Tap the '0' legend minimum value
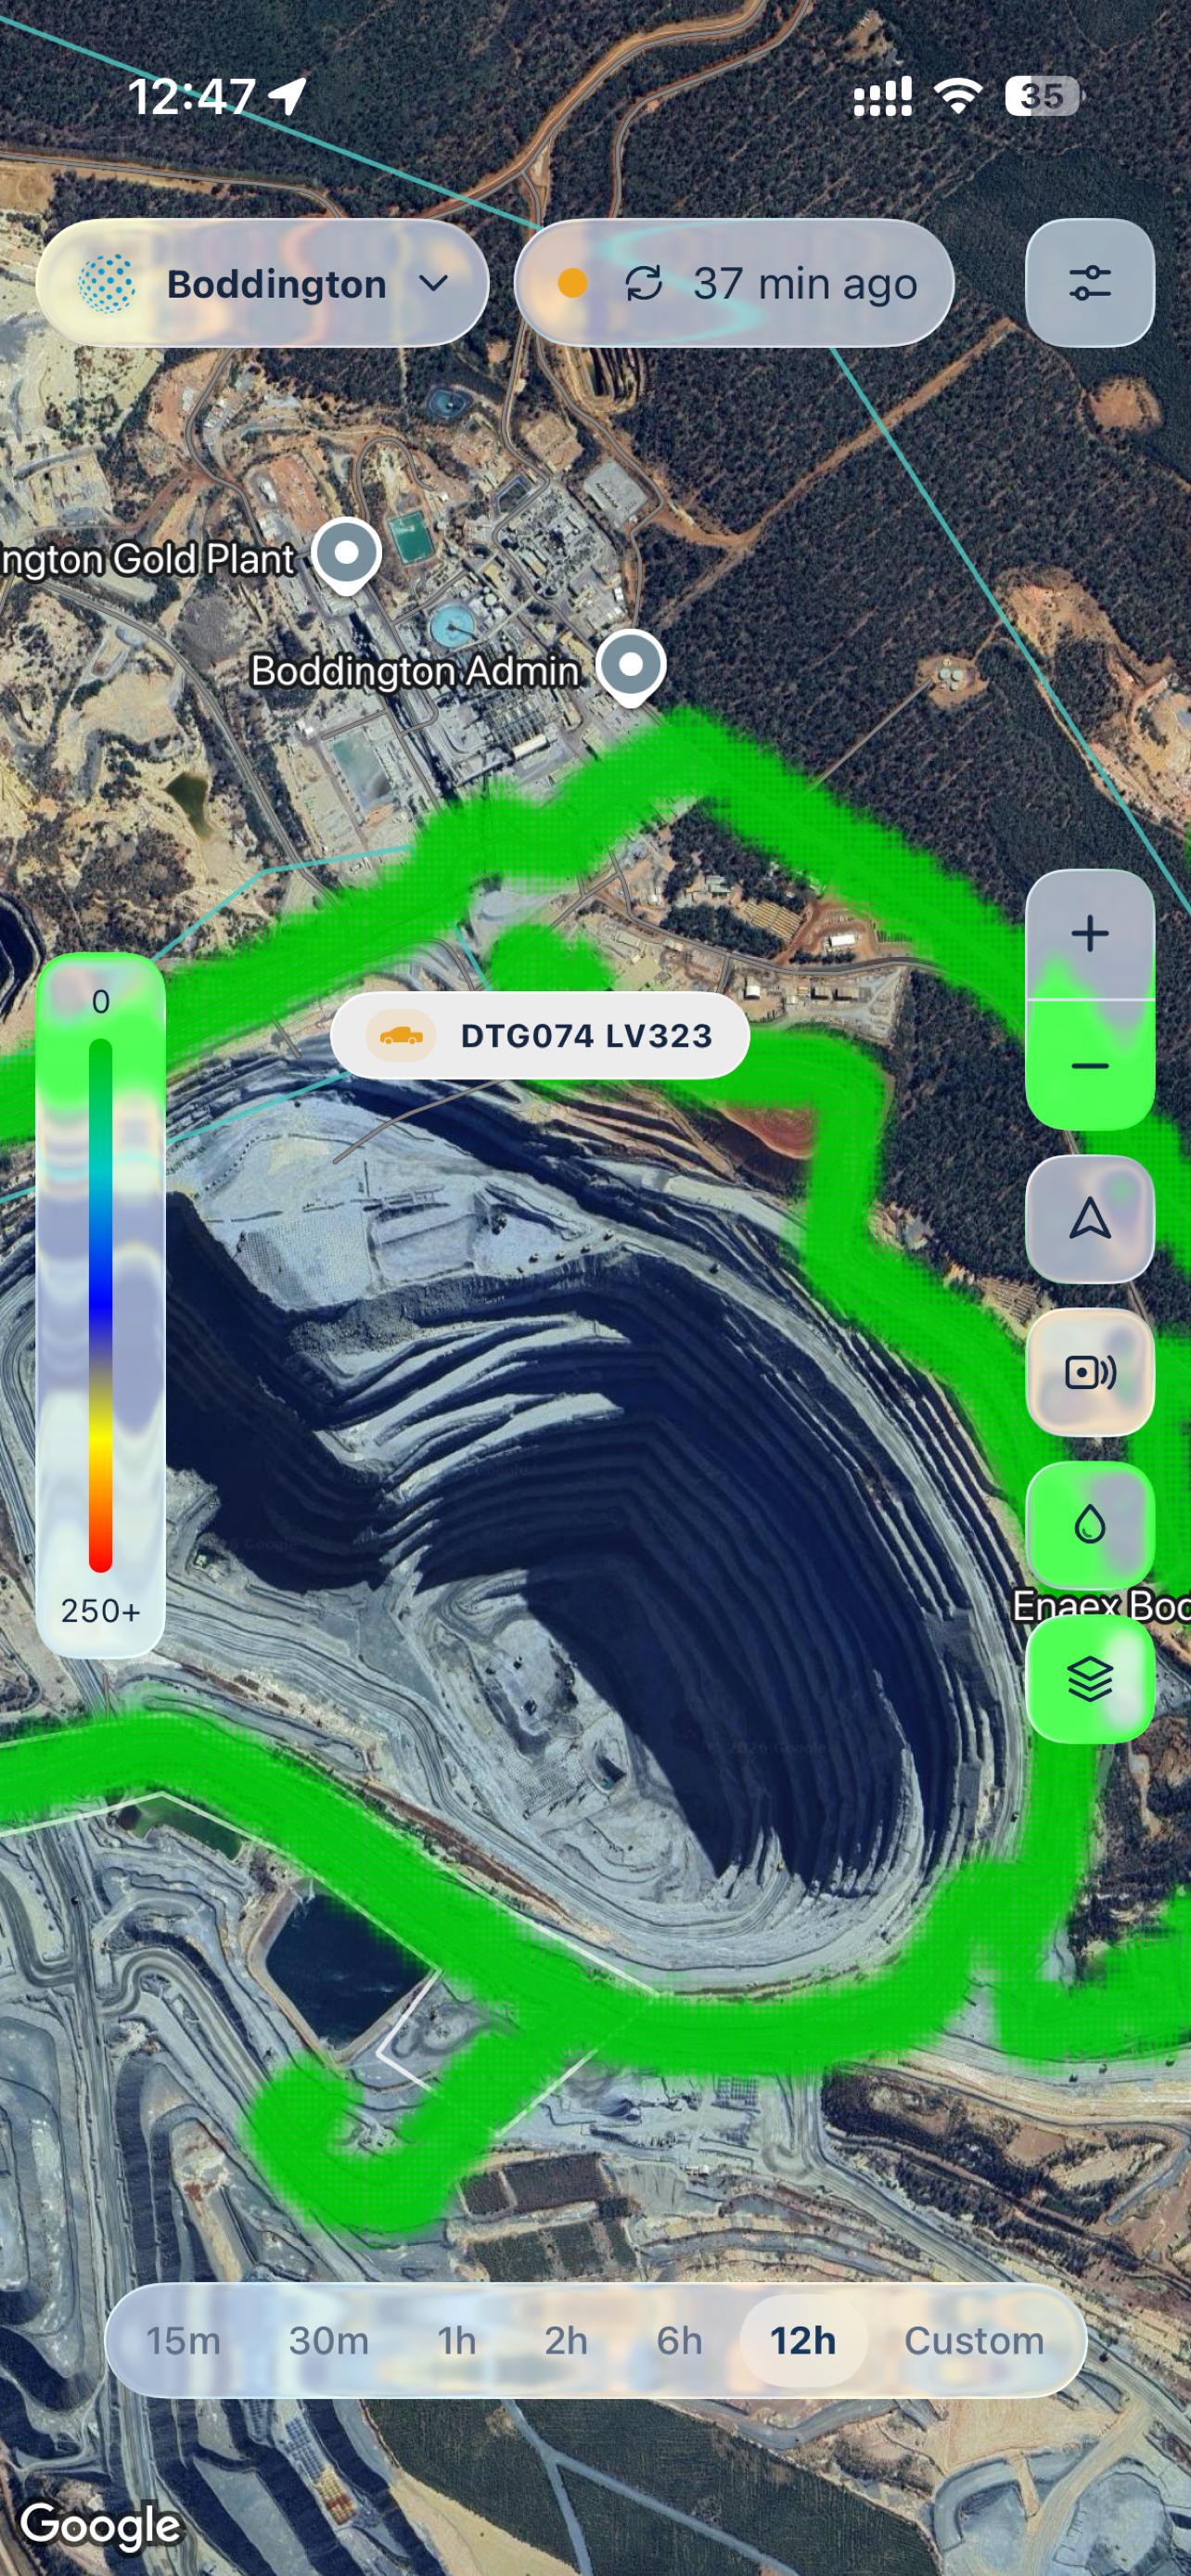This screenshot has width=1191, height=2576. coord(100,1002)
